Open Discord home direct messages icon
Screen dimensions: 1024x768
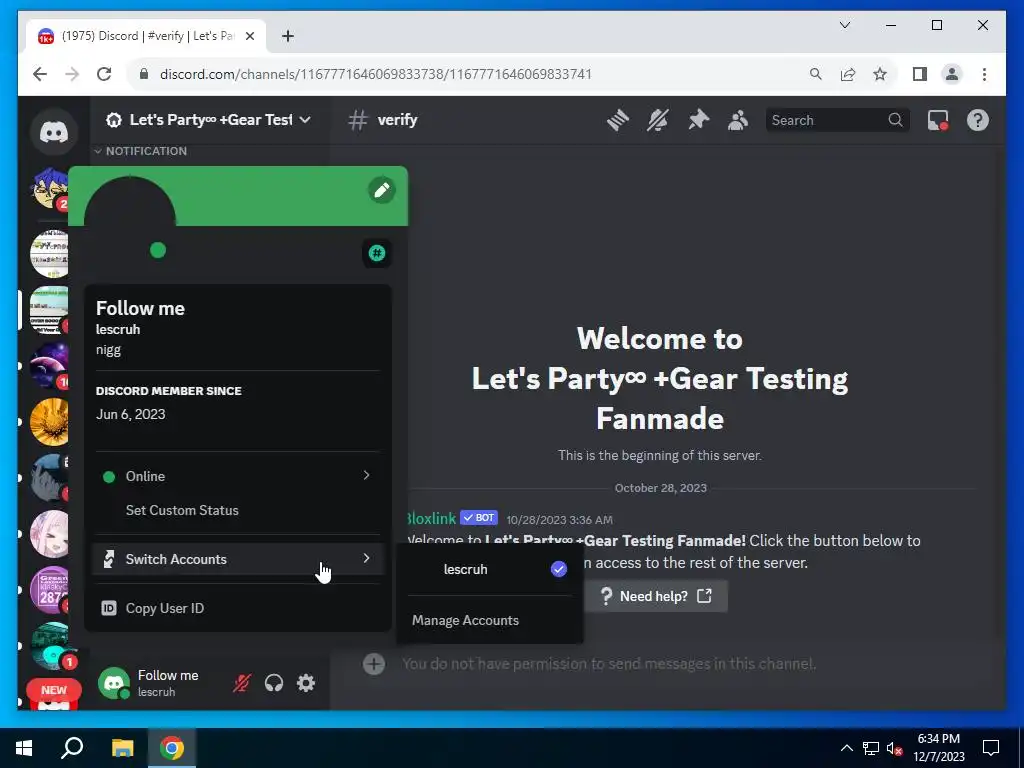coord(54,133)
